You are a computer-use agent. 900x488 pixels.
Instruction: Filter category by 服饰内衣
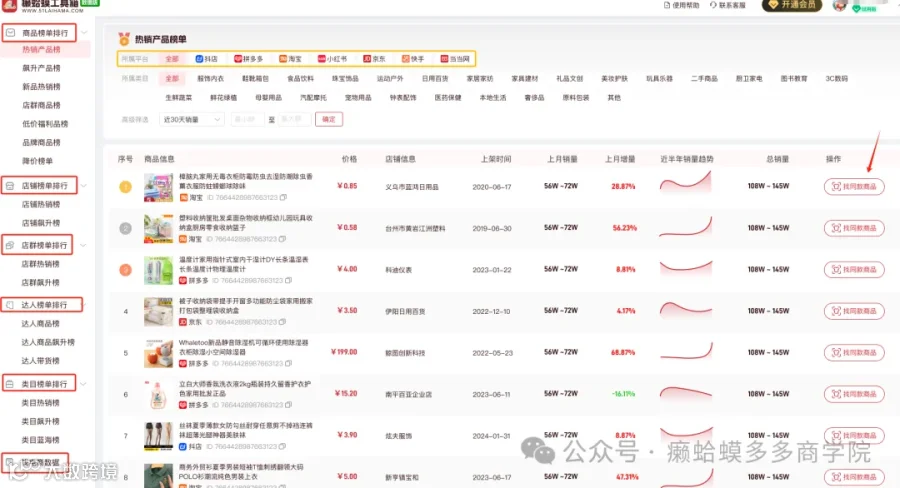point(211,79)
